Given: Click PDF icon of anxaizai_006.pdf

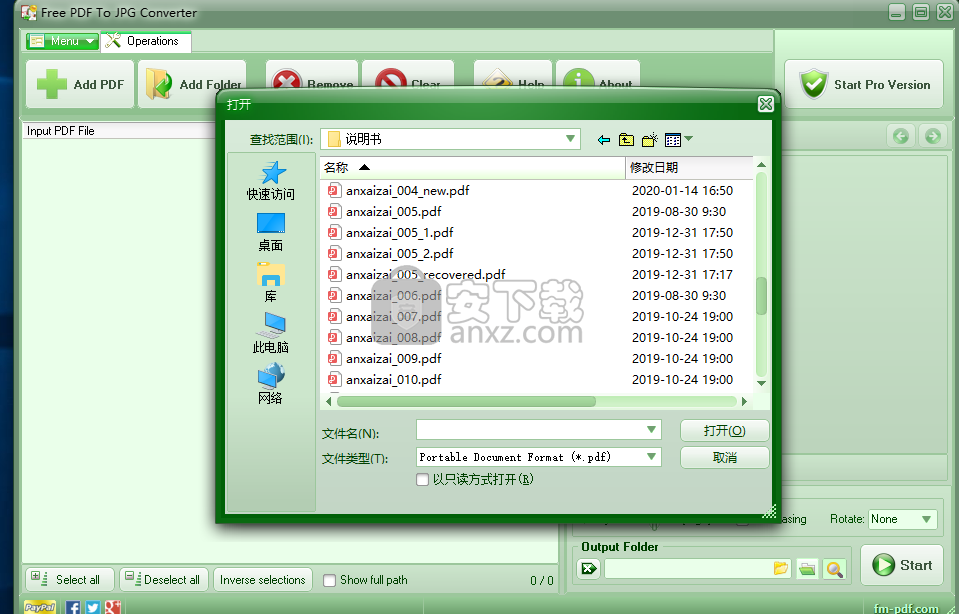Looking at the screenshot, I should (x=334, y=296).
